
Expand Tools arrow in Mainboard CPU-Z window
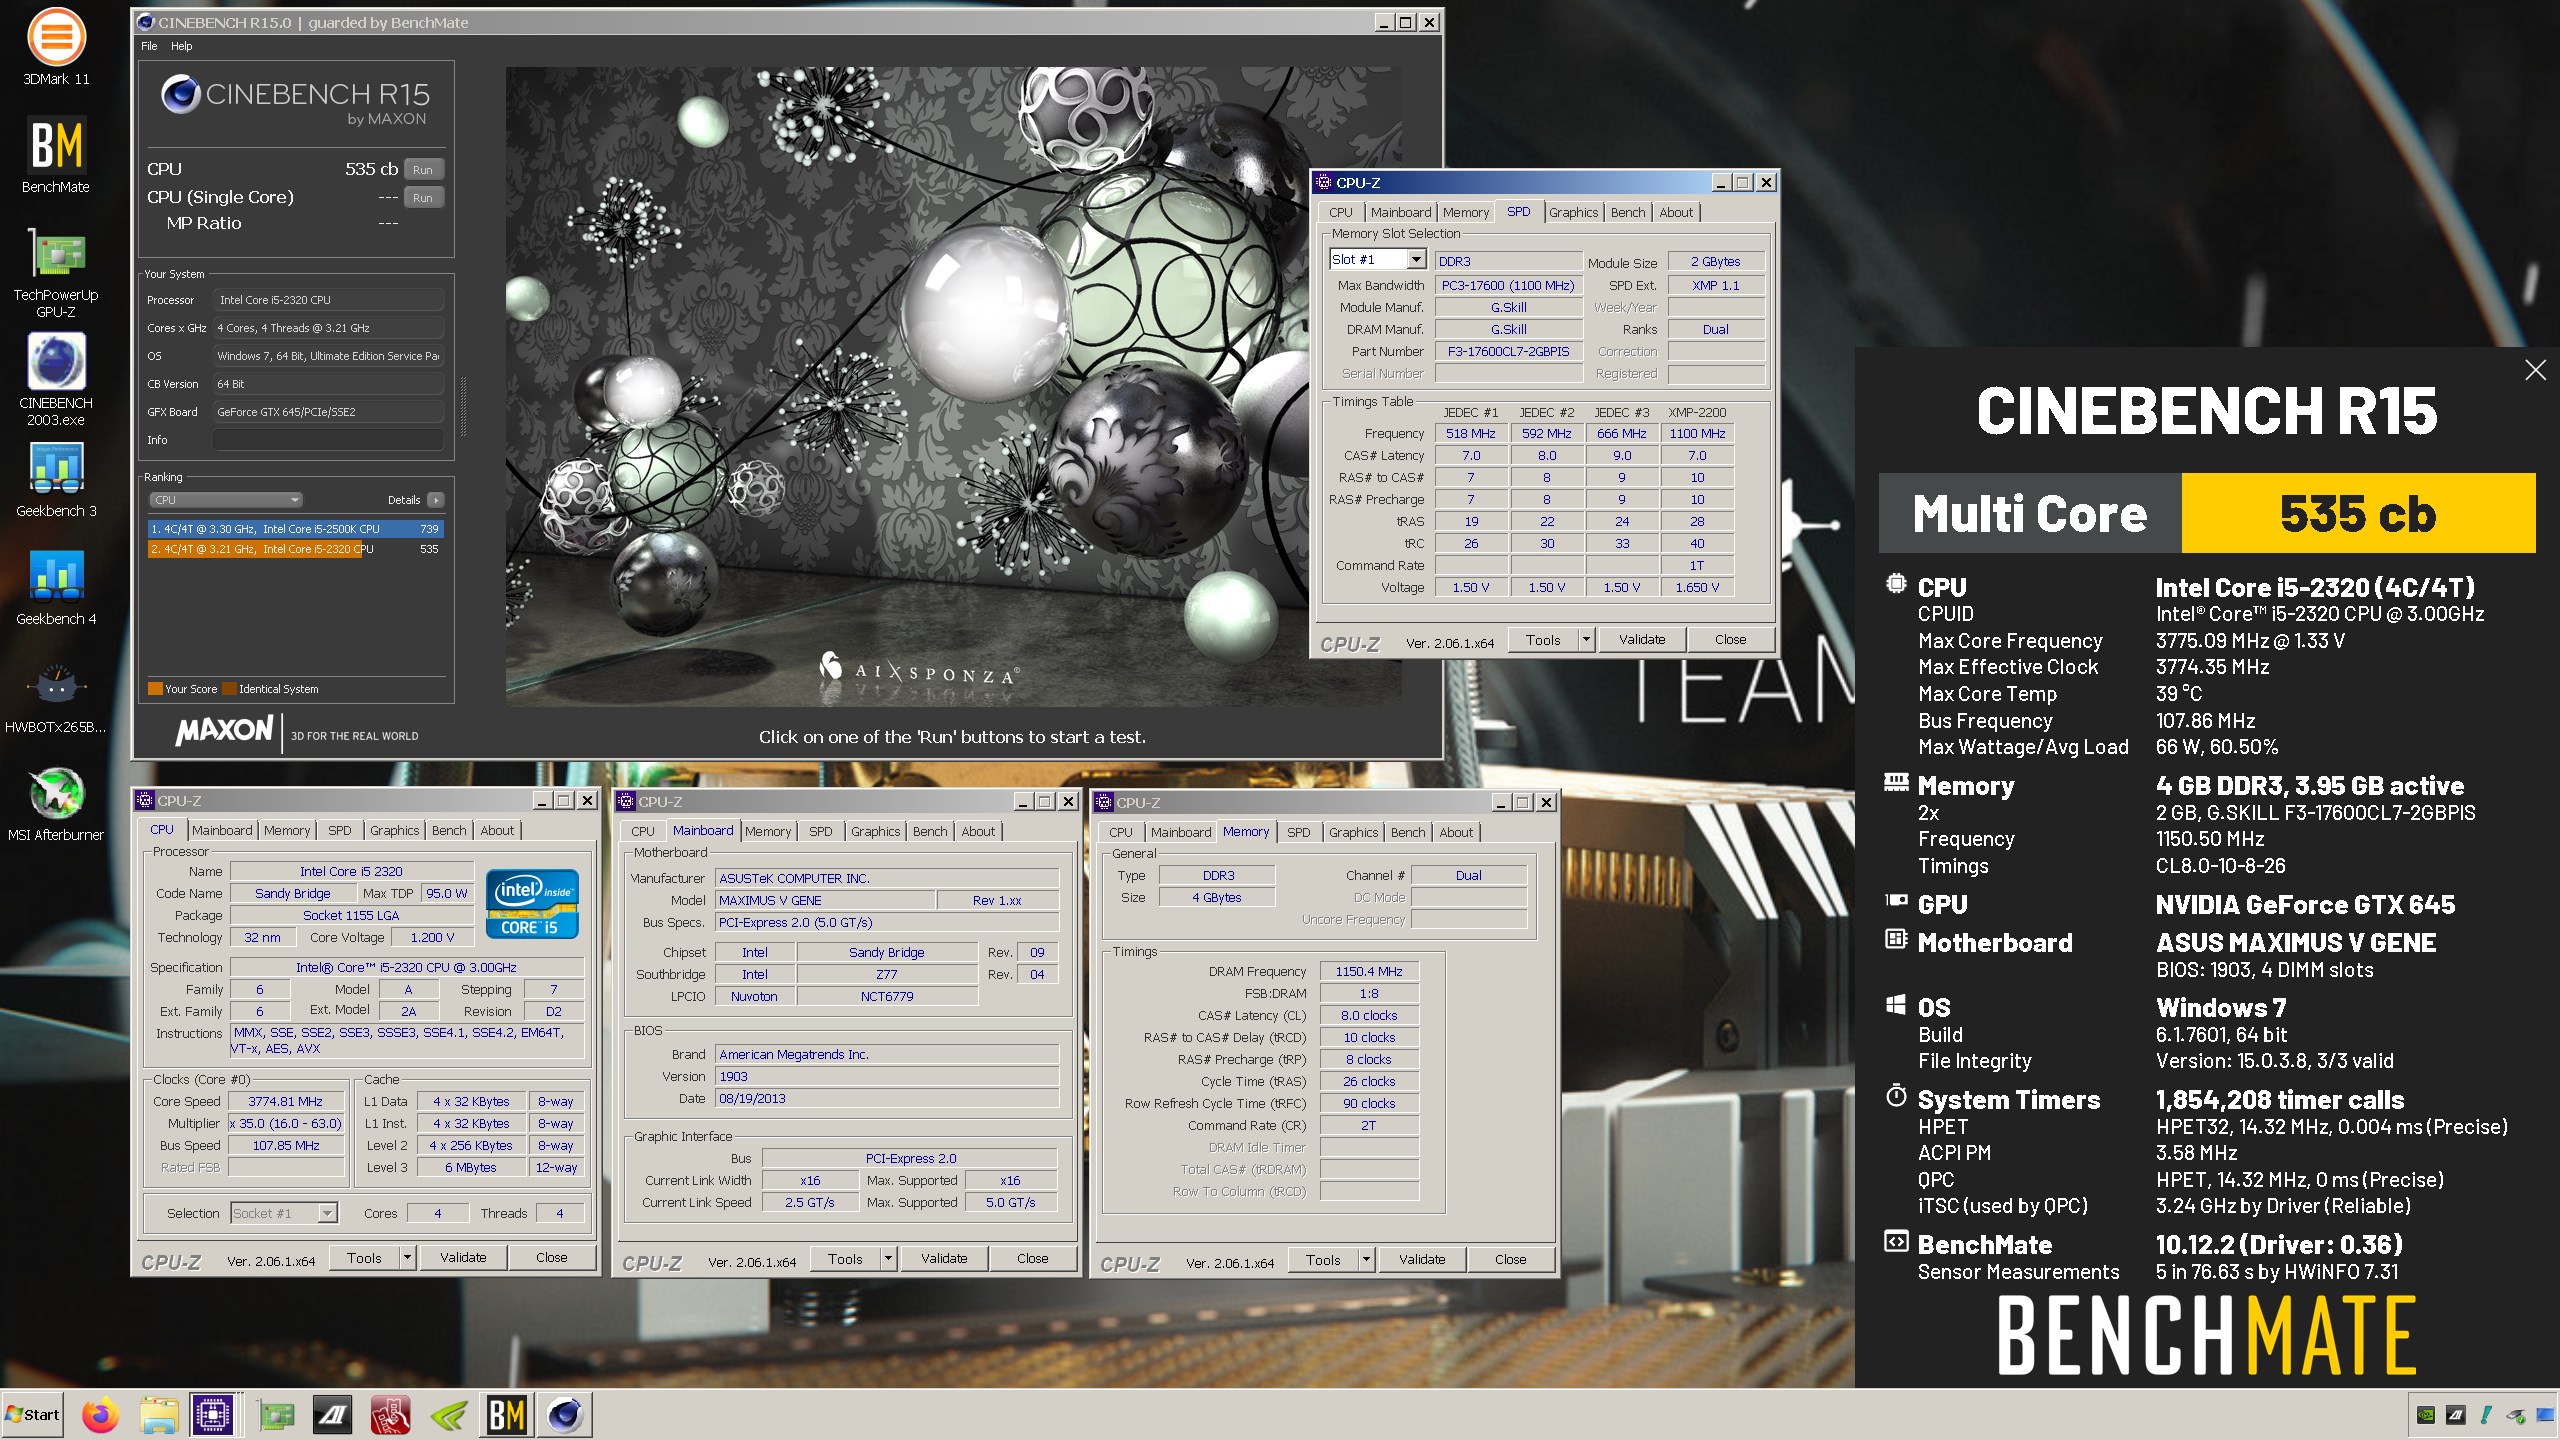point(887,1259)
